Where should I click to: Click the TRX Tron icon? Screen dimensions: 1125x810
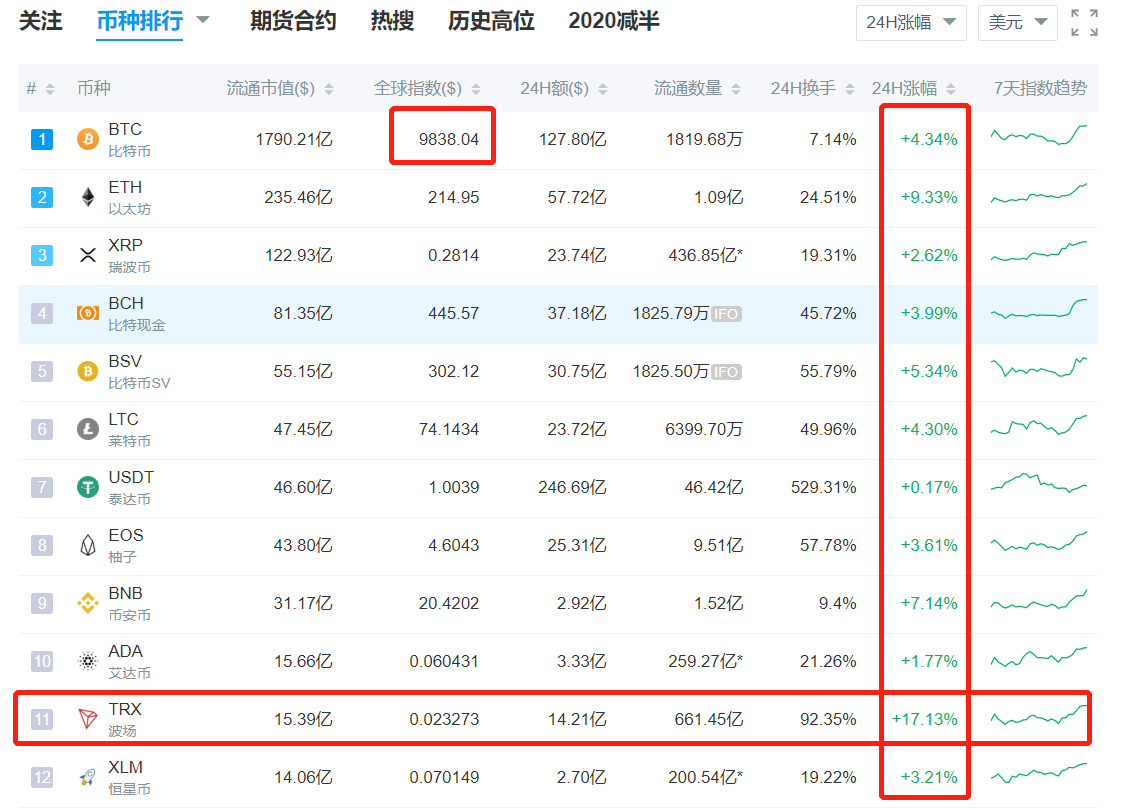pyautogui.click(x=88, y=719)
